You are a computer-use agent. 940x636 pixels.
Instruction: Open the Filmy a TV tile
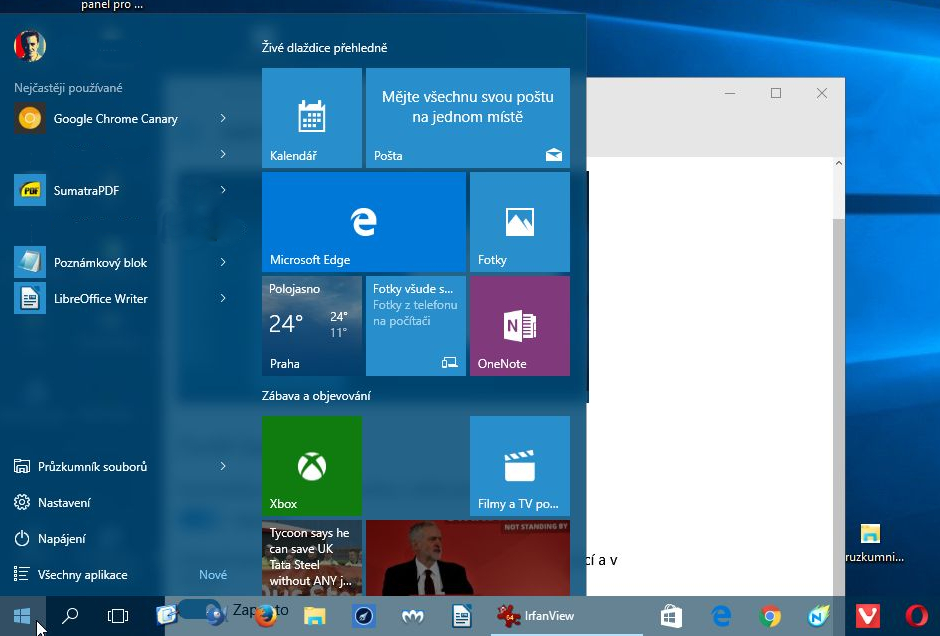tap(519, 466)
